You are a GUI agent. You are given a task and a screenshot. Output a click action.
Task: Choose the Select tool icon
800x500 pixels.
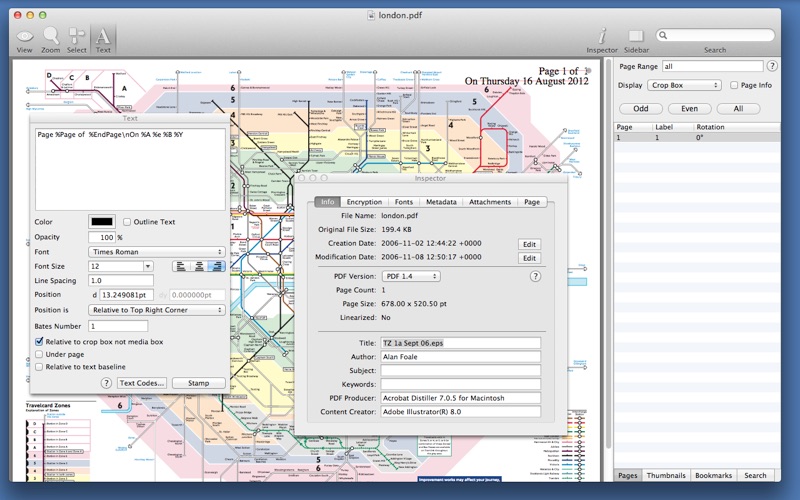coord(77,40)
